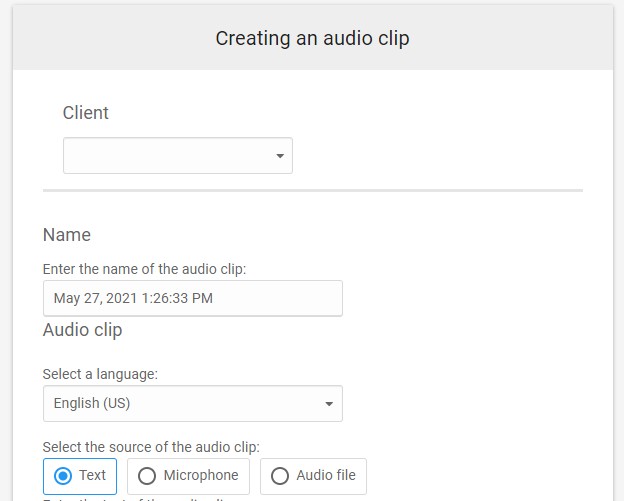Screen dimensions: 624x501
Task: Click the Audio file radio circle
Action: [x=280, y=476]
